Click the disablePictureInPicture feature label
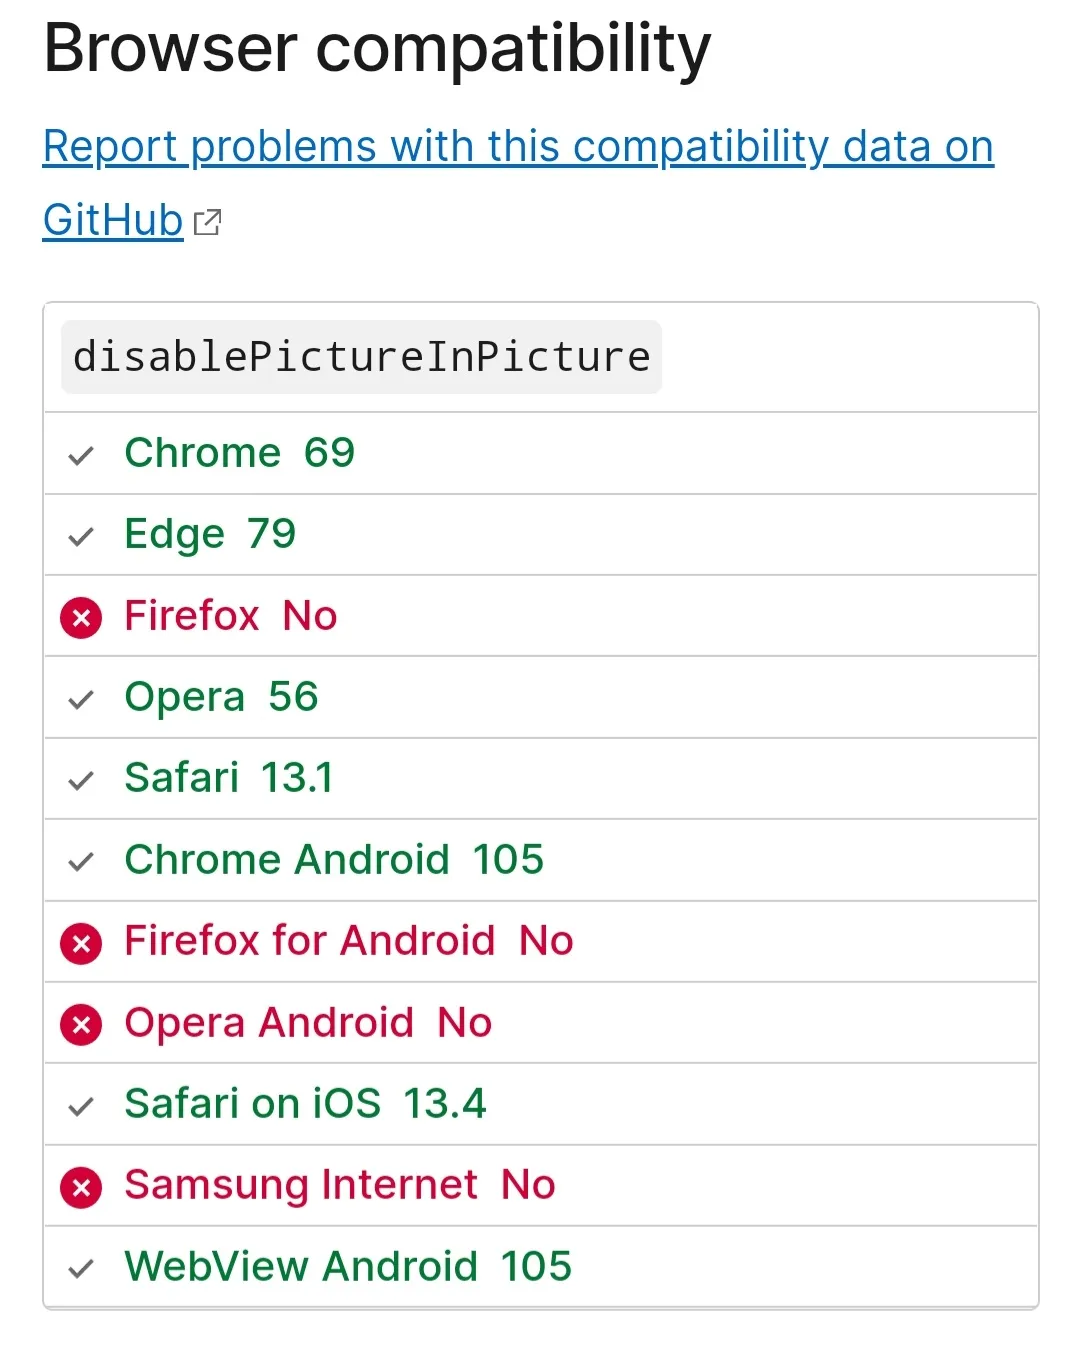This screenshot has height=1345, width=1080. [x=361, y=357]
